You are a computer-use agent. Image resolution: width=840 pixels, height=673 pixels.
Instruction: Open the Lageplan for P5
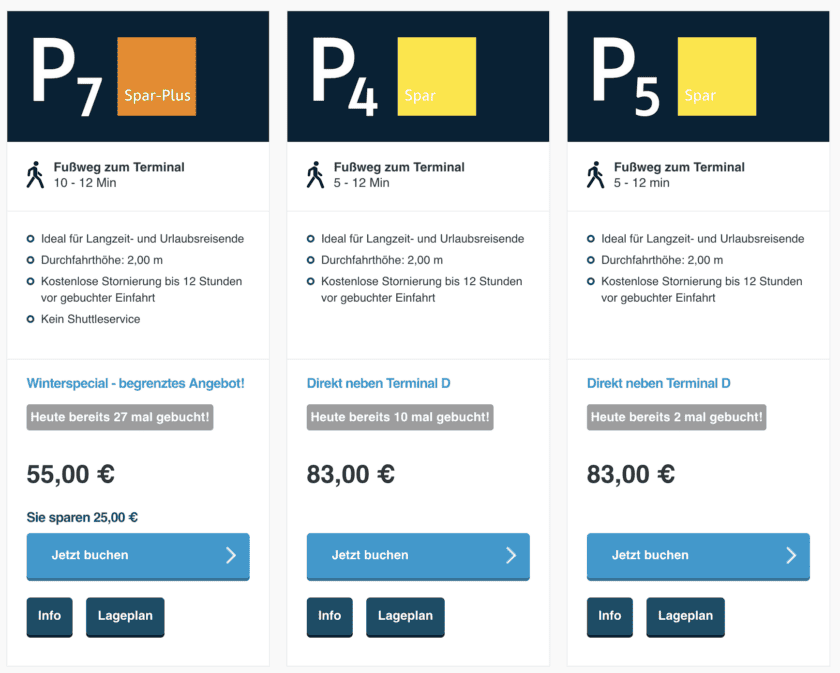685,617
